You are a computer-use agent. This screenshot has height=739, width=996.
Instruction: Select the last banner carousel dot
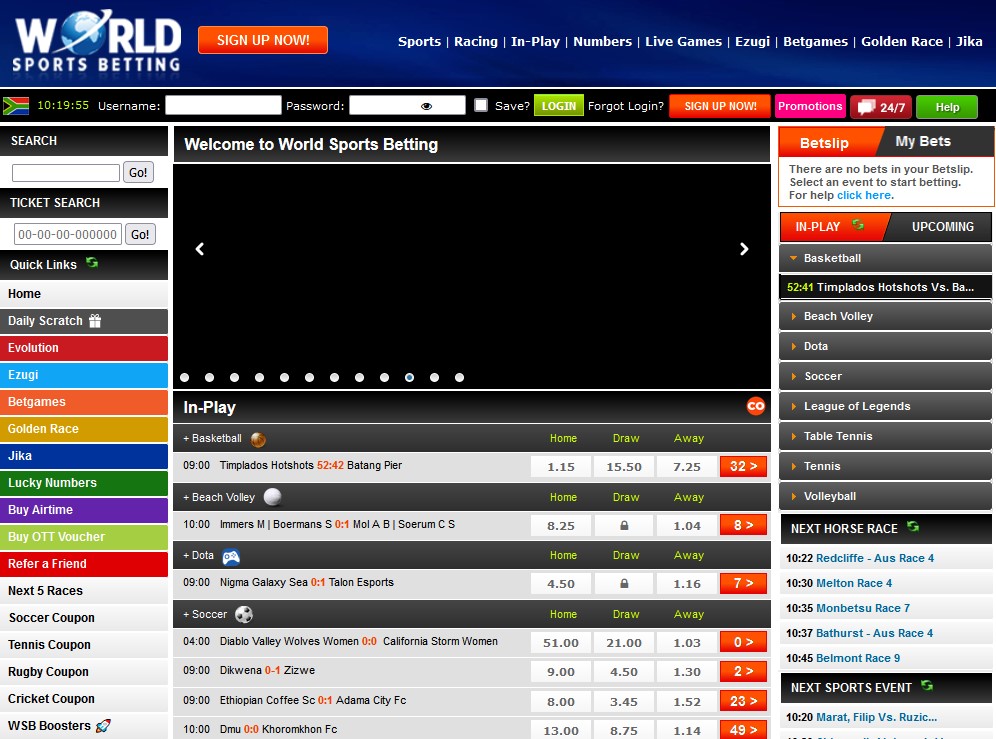tap(459, 377)
